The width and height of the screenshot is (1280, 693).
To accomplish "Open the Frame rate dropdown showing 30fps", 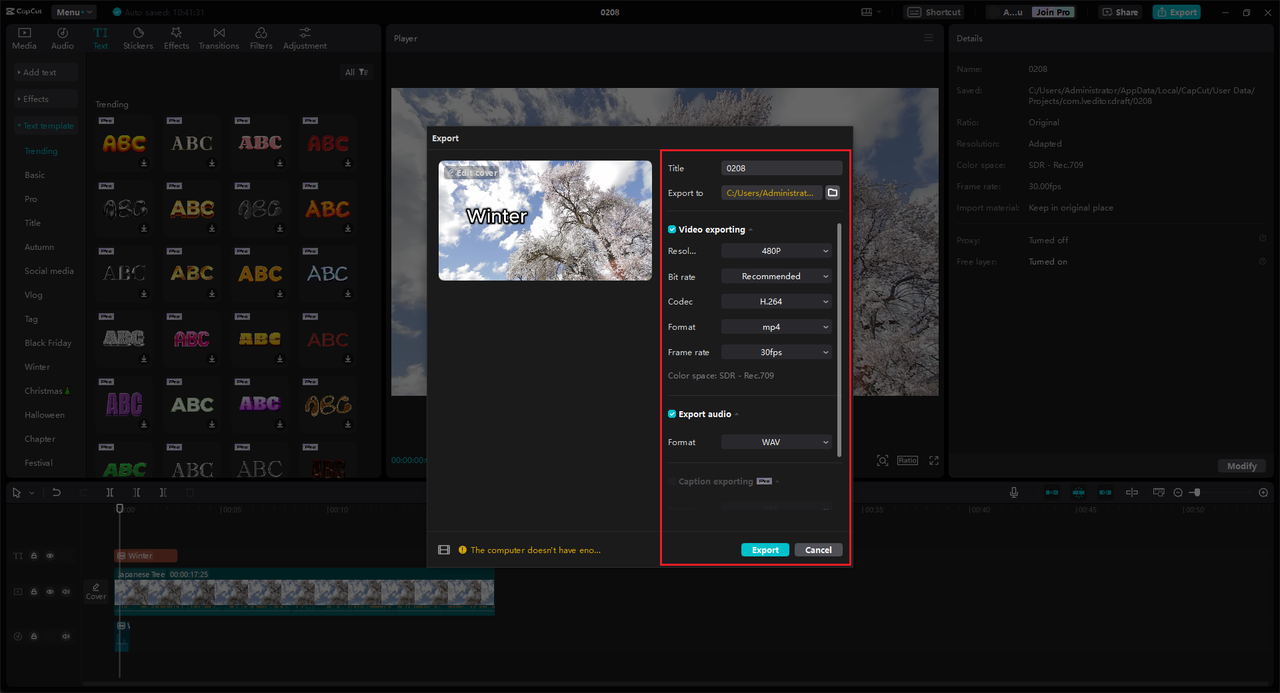I will point(776,352).
